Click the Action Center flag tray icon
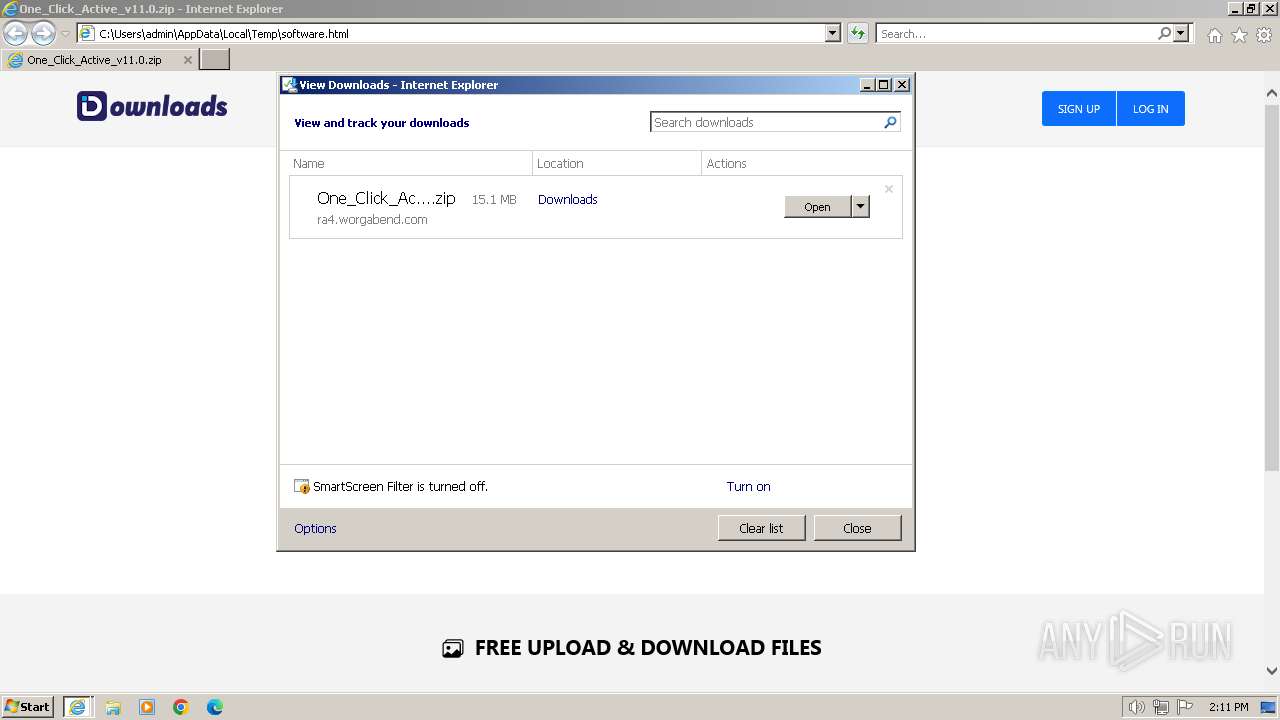Screen dimensions: 1280x720 pyautogui.click(x=1185, y=707)
